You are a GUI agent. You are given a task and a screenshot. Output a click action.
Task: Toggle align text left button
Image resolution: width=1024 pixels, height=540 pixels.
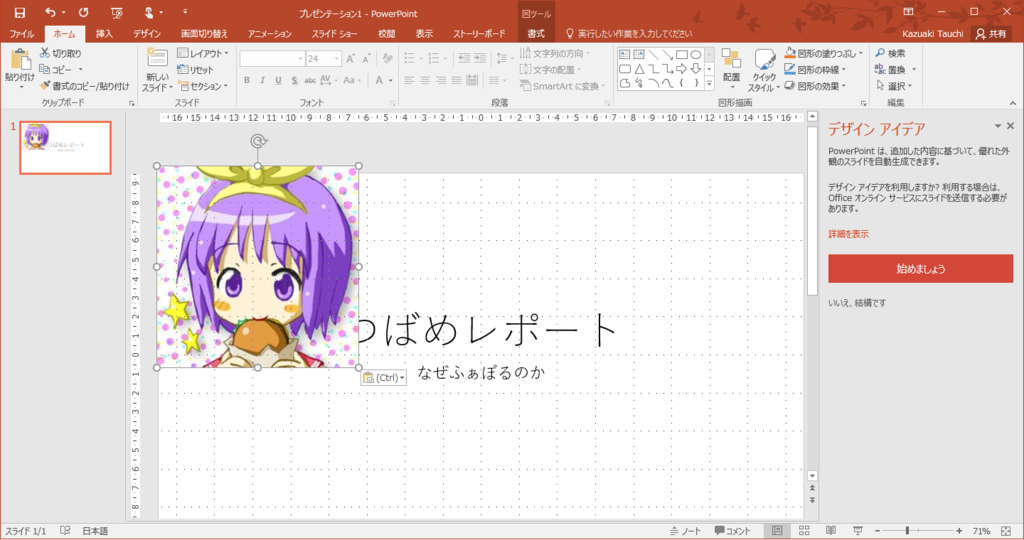click(x=409, y=80)
